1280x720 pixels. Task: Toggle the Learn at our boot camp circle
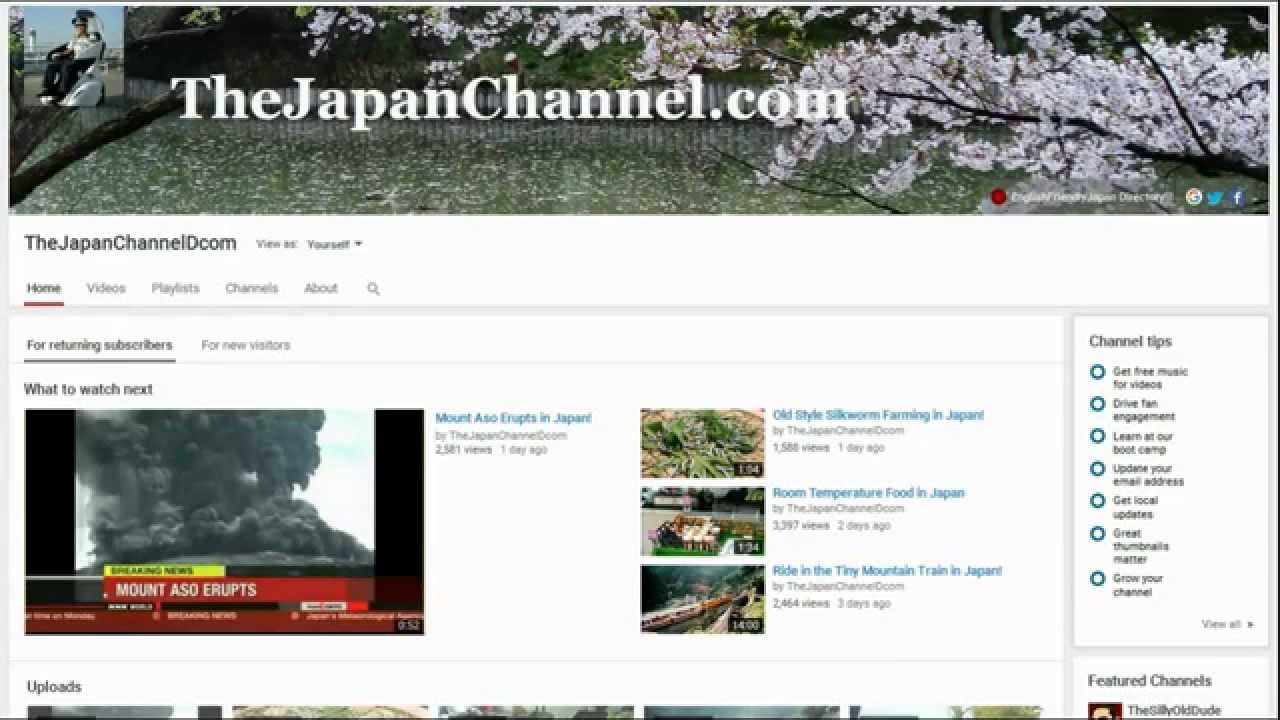[1097, 436]
